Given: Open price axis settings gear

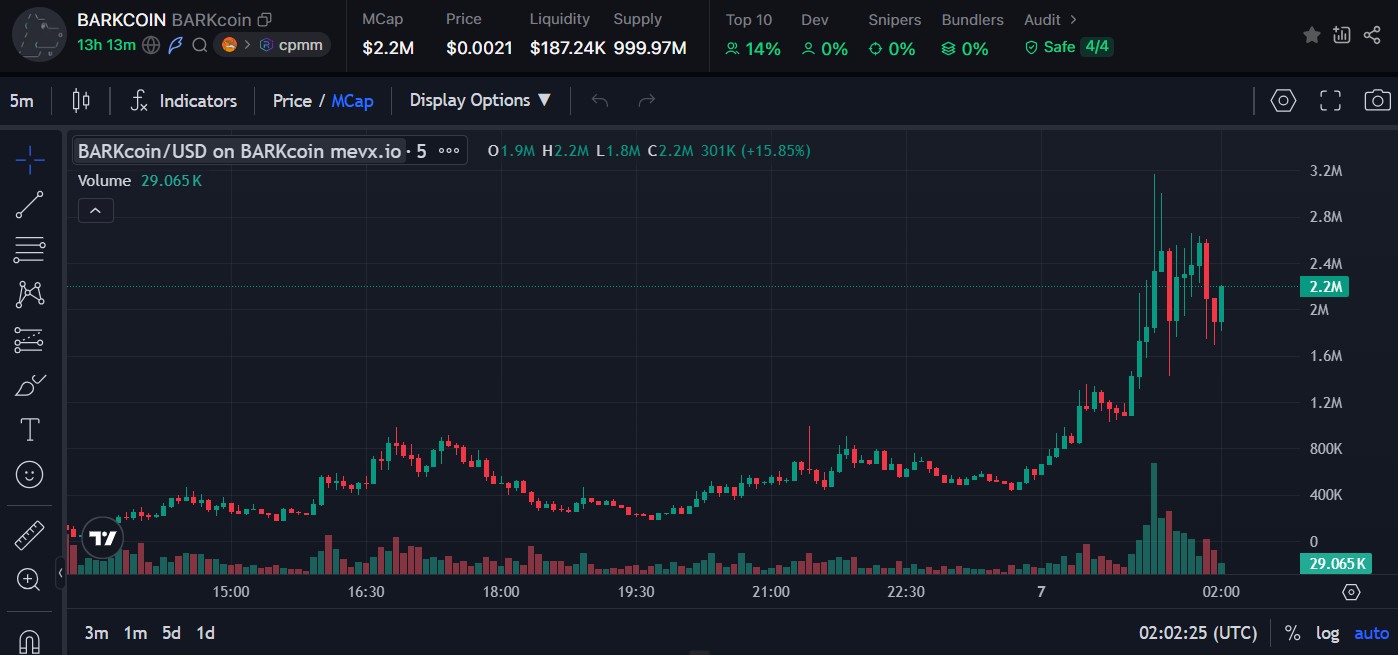Looking at the screenshot, I should point(1351,592).
